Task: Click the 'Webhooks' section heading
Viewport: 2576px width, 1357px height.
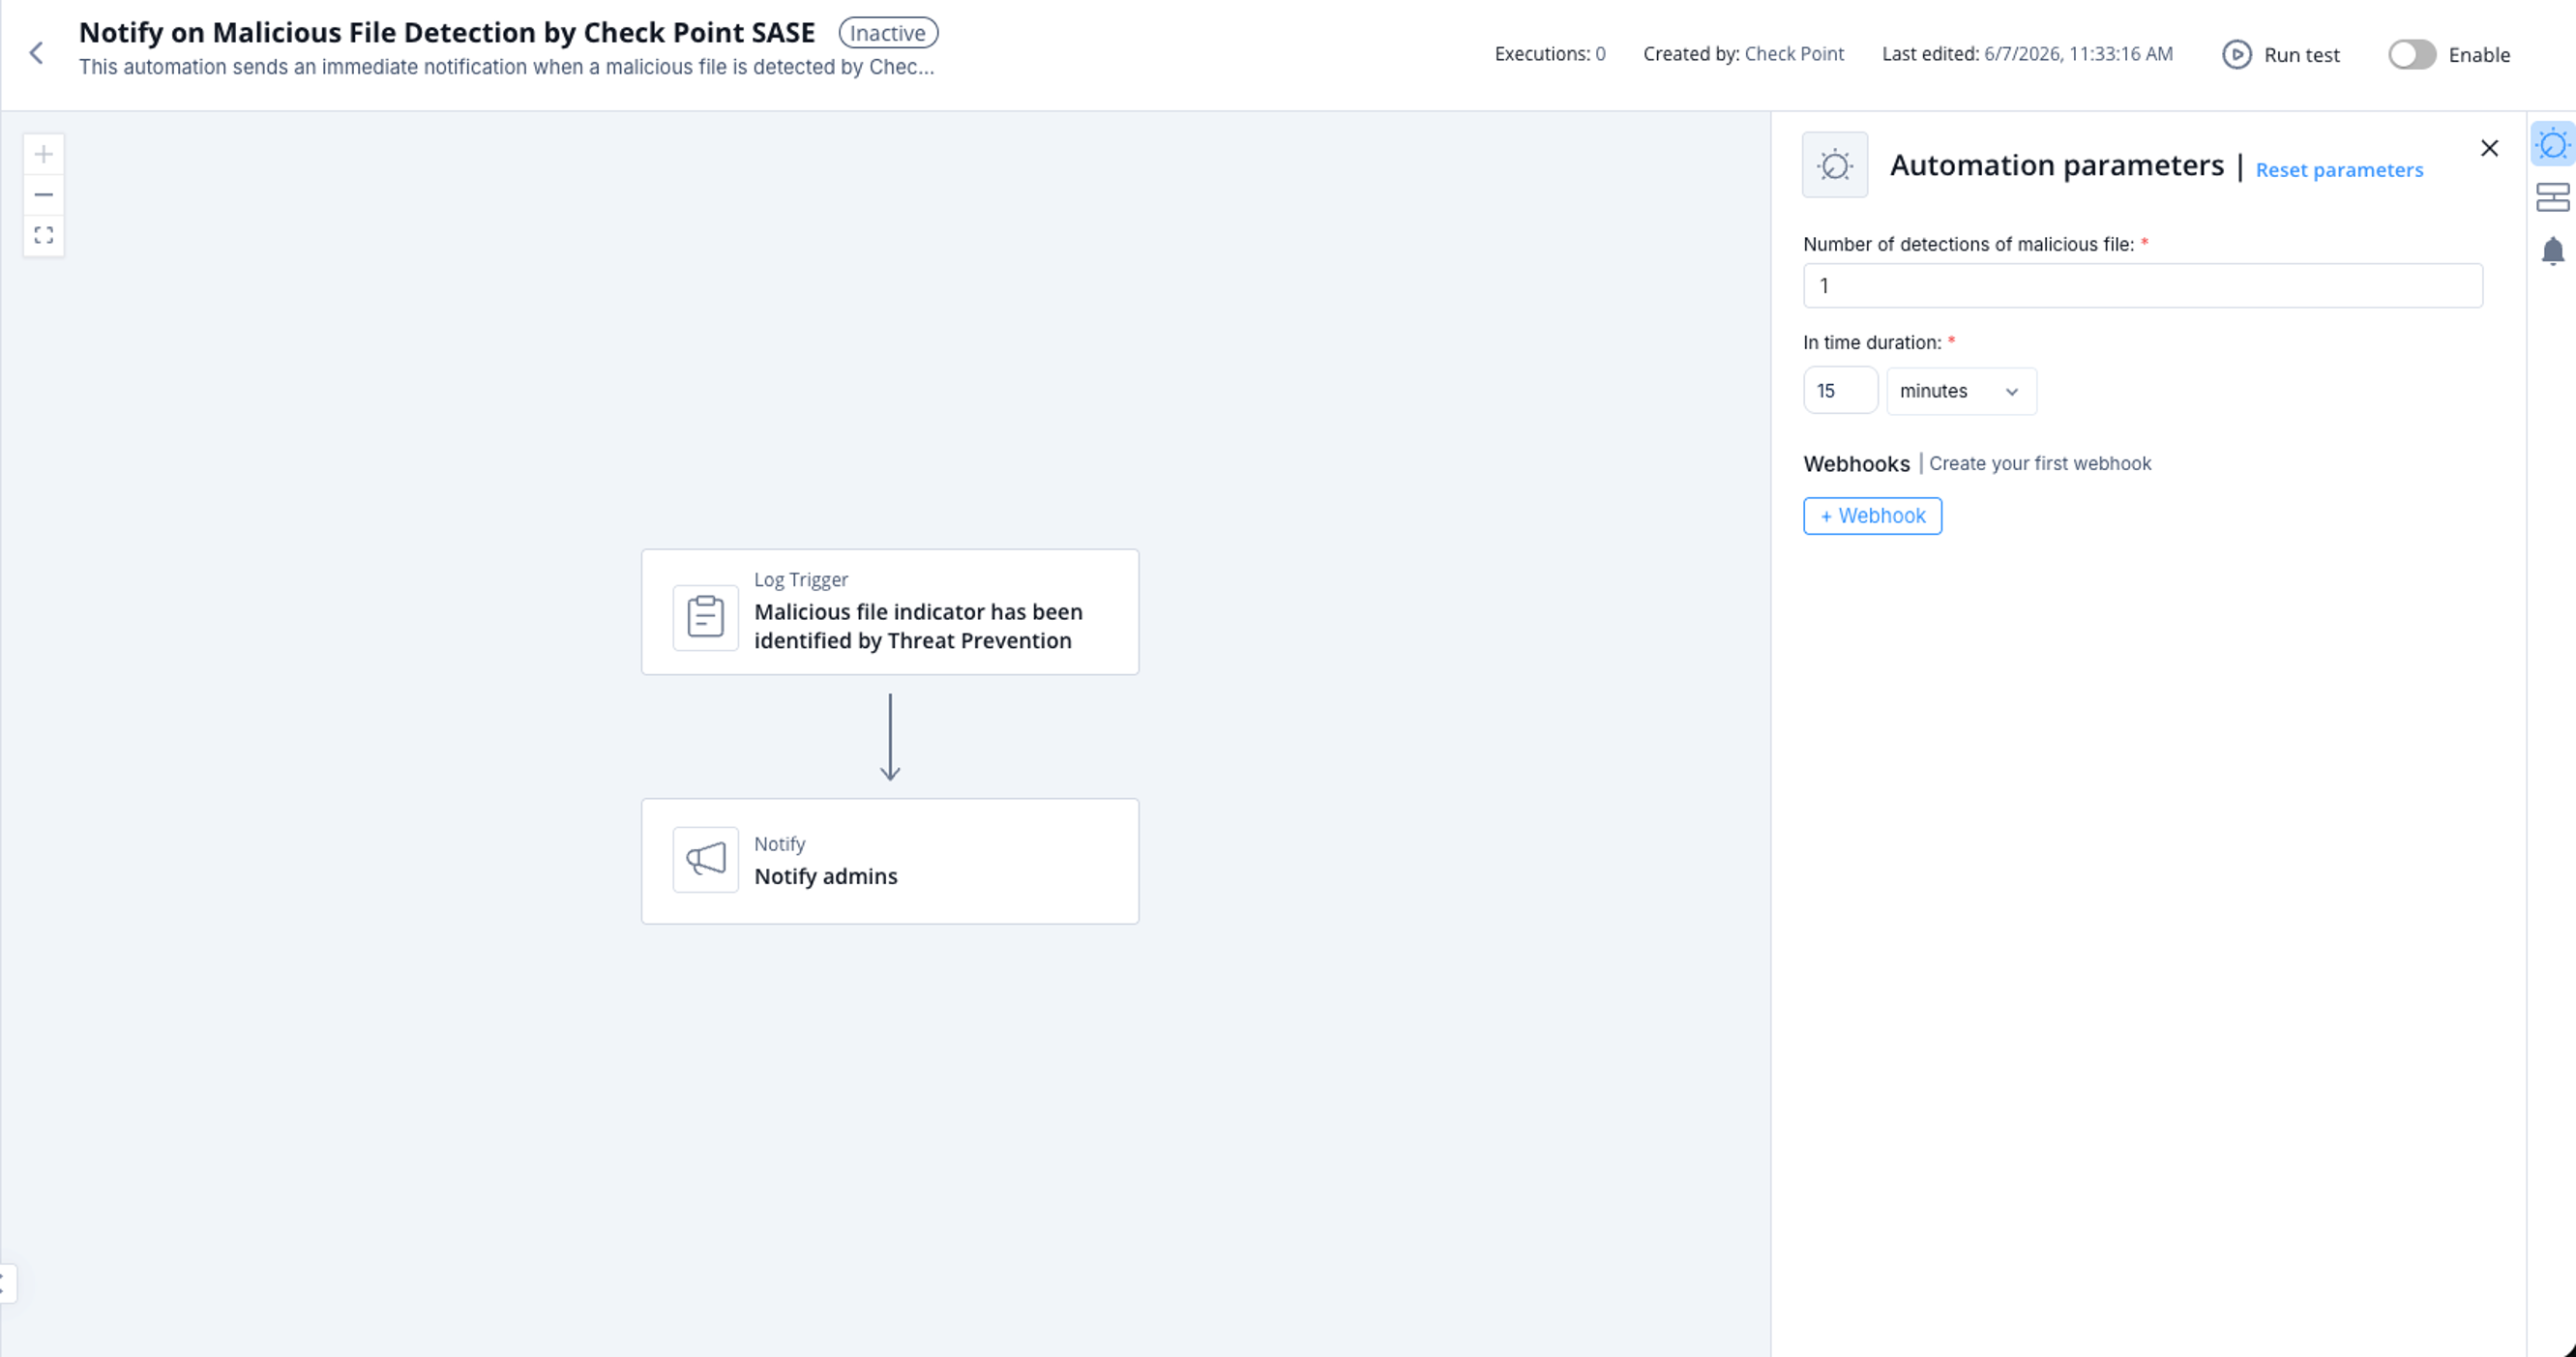Action: 1856,464
